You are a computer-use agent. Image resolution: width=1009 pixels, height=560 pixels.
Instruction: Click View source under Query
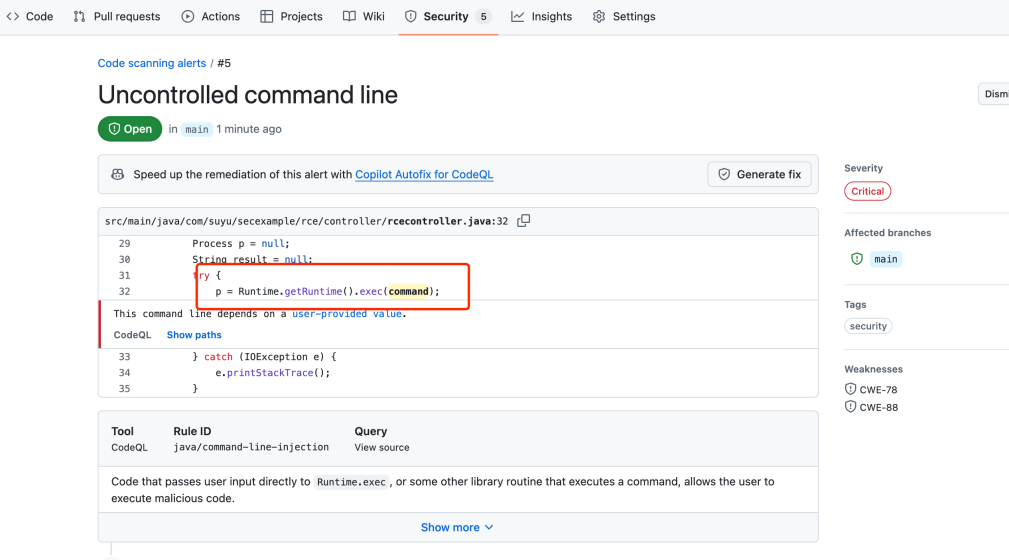(x=382, y=447)
